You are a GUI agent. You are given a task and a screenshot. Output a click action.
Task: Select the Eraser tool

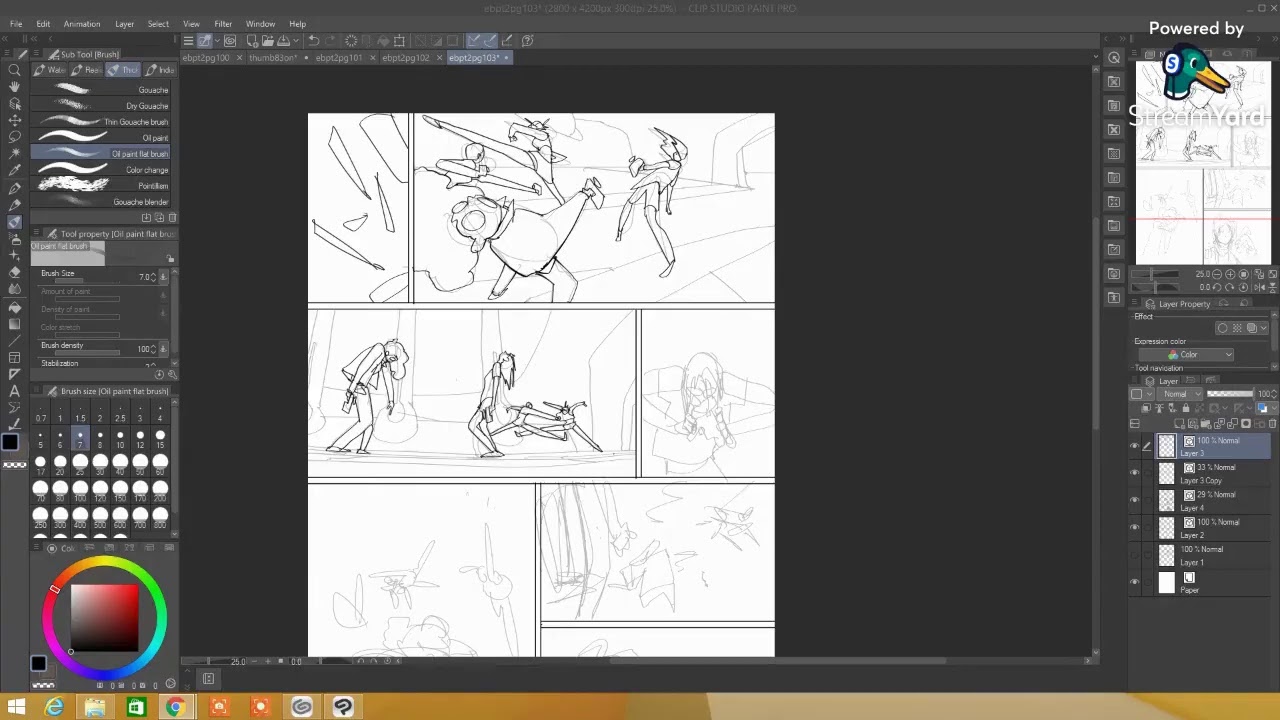click(x=14, y=272)
